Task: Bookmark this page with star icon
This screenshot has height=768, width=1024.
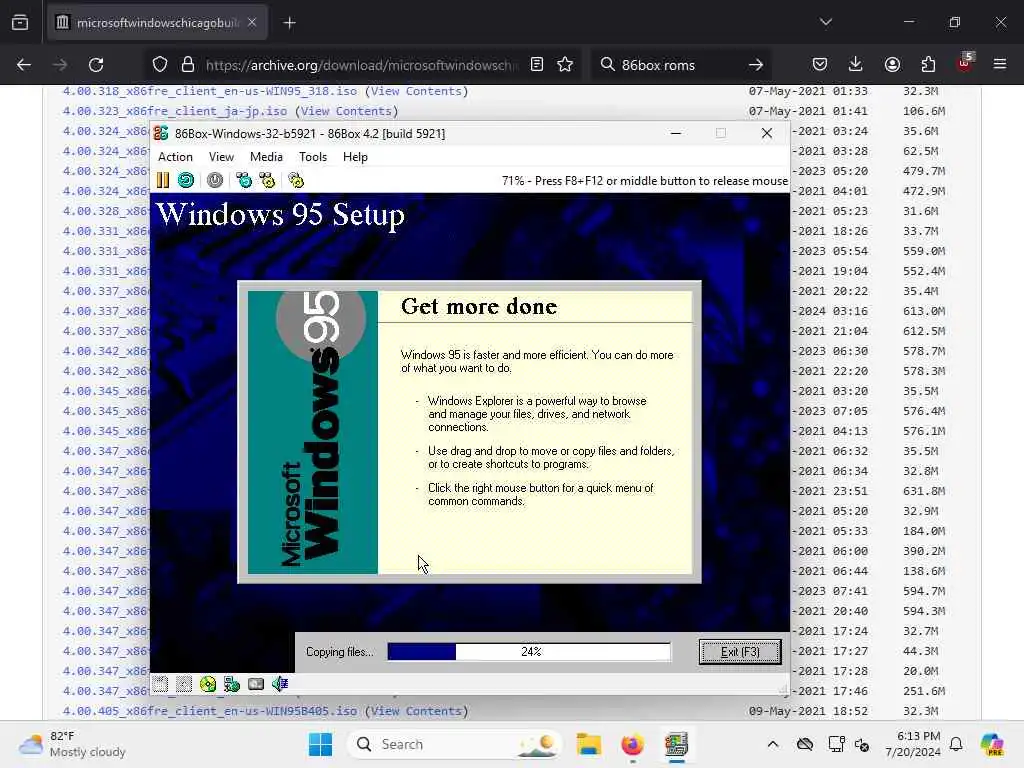Action: 565,65
